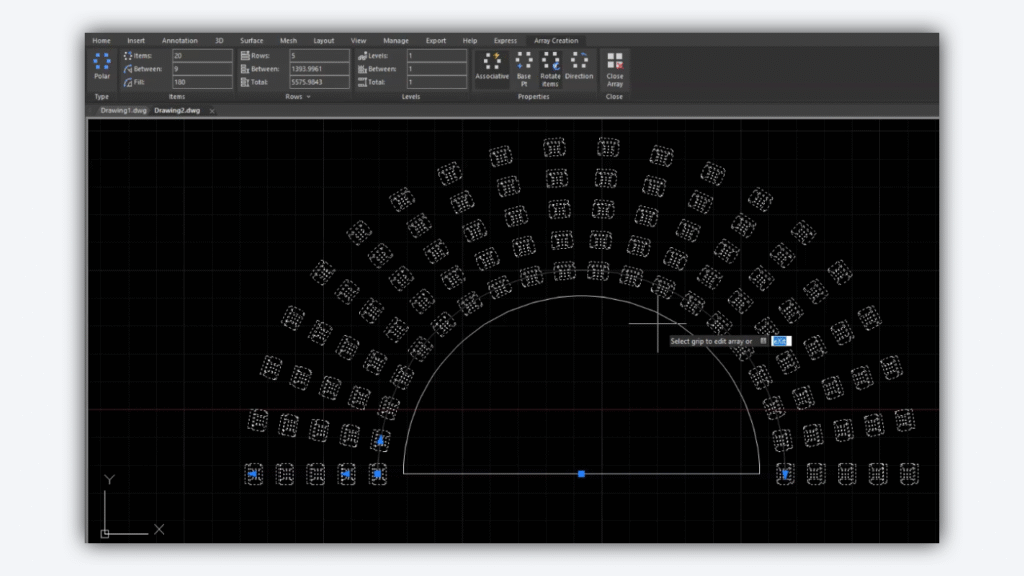Select the Base Pt icon
1024x576 pixels.
pyautogui.click(x=522, y=63)
